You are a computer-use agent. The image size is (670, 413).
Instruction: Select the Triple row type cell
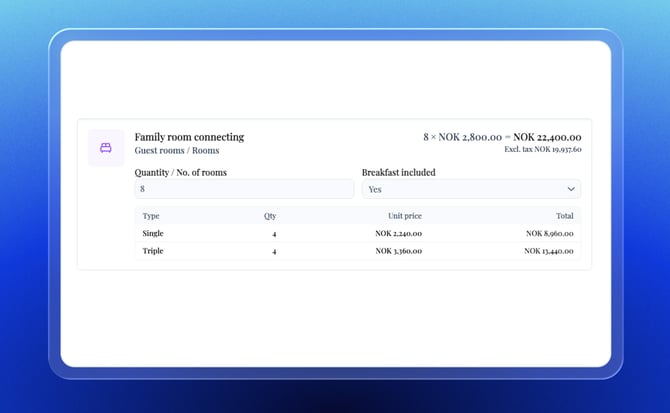click(153, 251)
